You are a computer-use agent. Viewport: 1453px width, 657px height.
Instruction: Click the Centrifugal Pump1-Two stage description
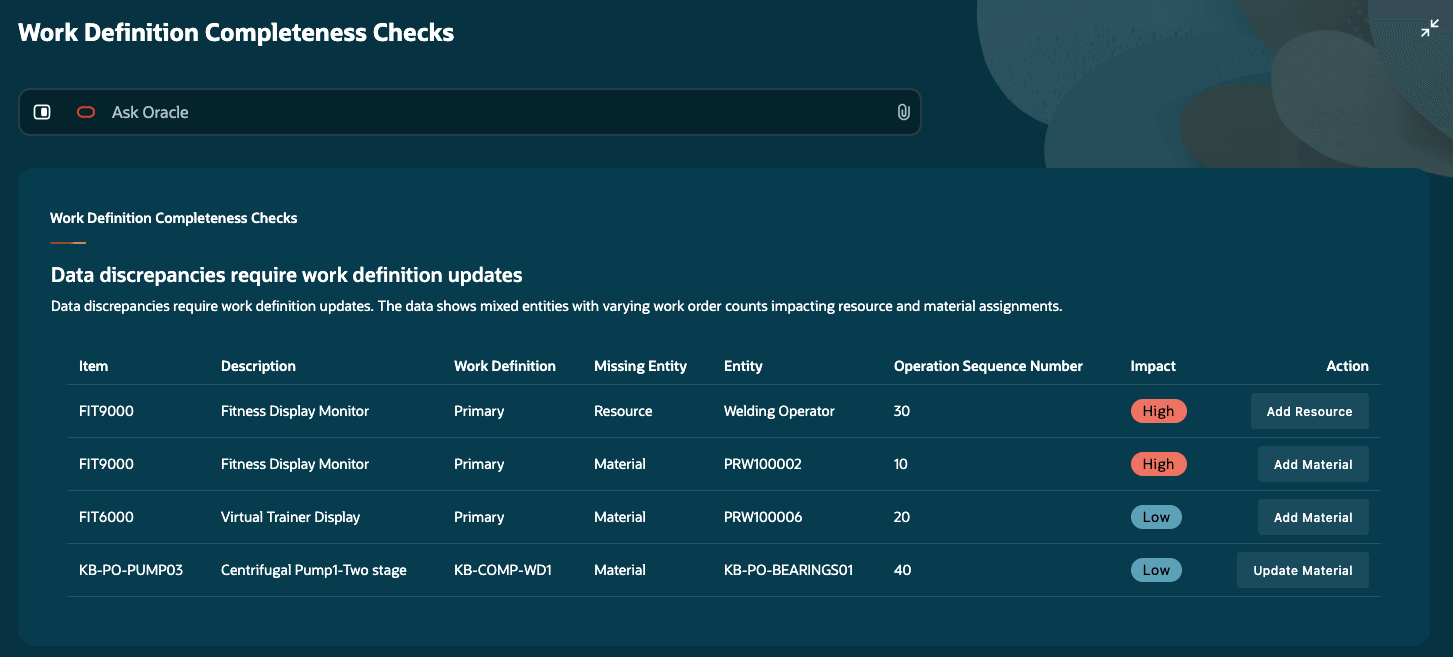[314, 570]
